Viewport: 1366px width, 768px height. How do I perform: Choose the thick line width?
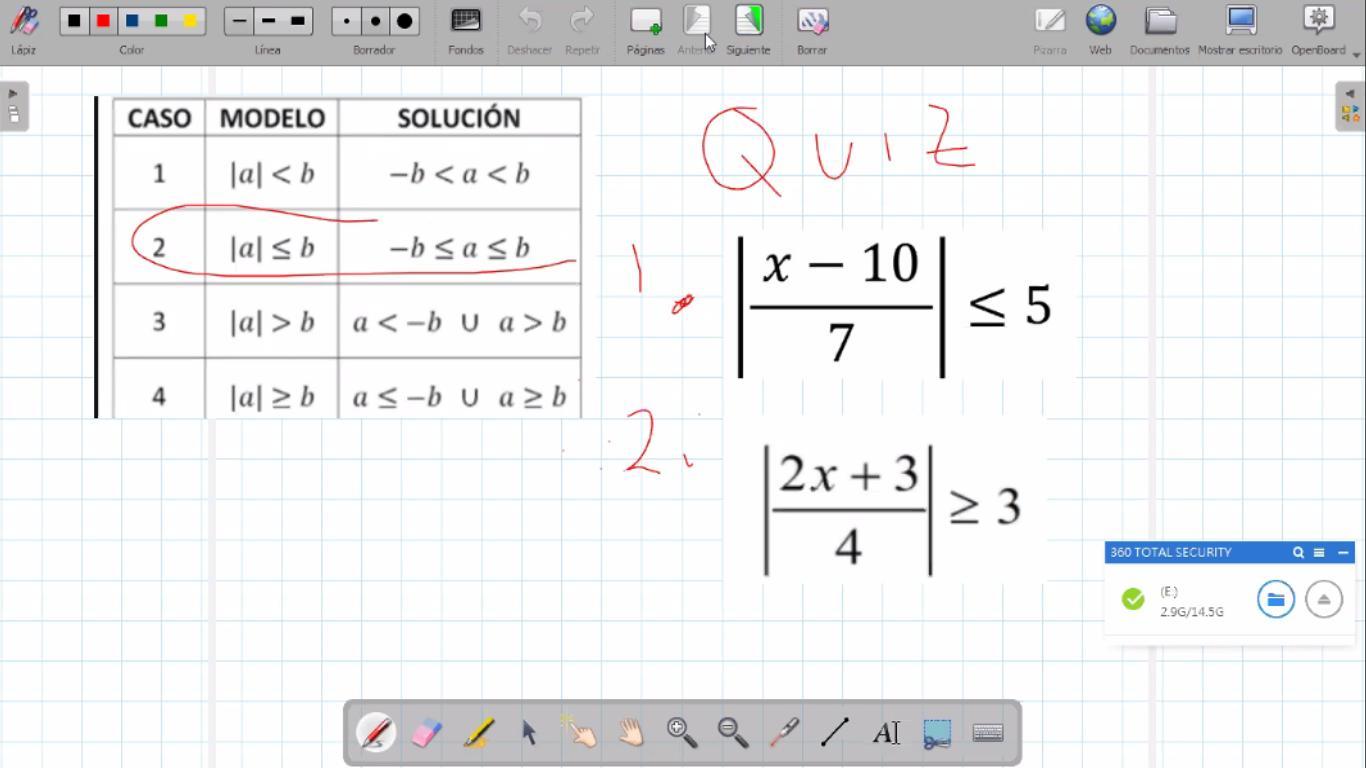coord(297,21)
